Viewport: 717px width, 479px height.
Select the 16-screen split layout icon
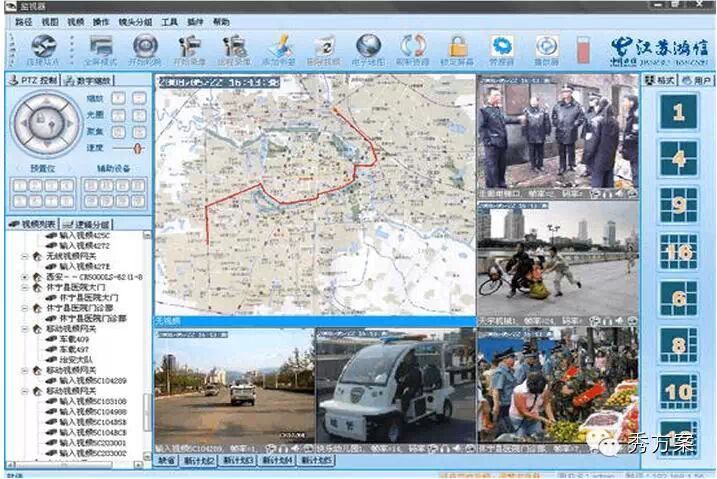678,252
